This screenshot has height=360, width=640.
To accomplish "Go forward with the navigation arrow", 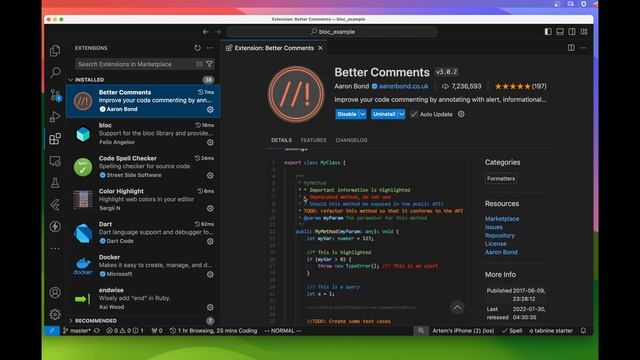I will (x=218, y=32).
